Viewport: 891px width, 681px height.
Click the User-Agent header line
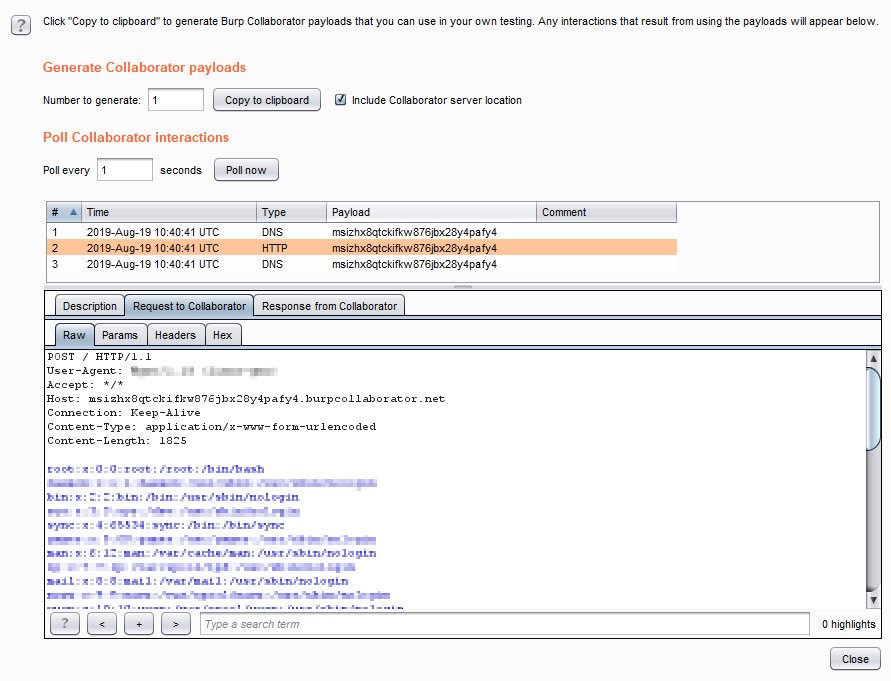[163, 371]
